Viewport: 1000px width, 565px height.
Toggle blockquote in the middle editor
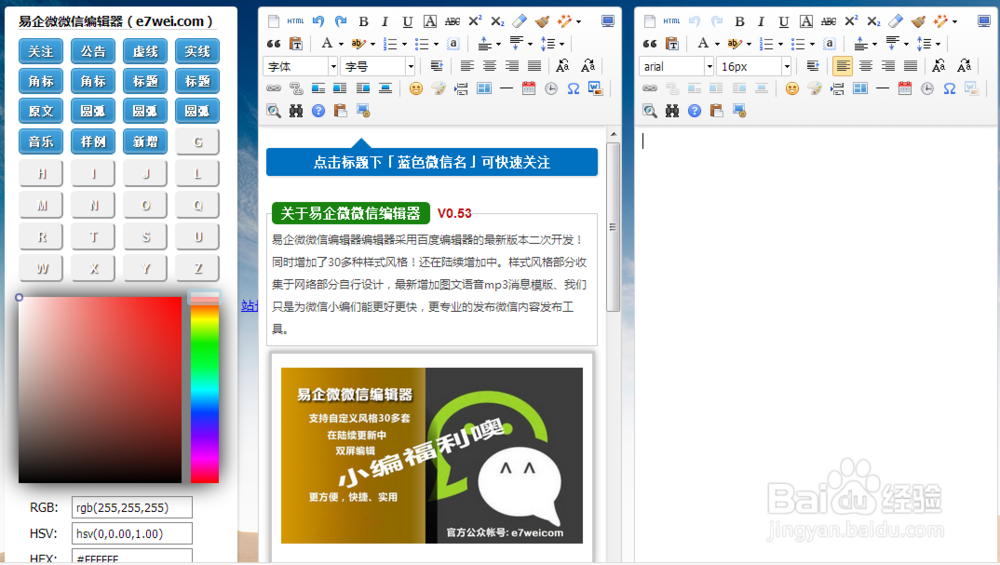274,43
